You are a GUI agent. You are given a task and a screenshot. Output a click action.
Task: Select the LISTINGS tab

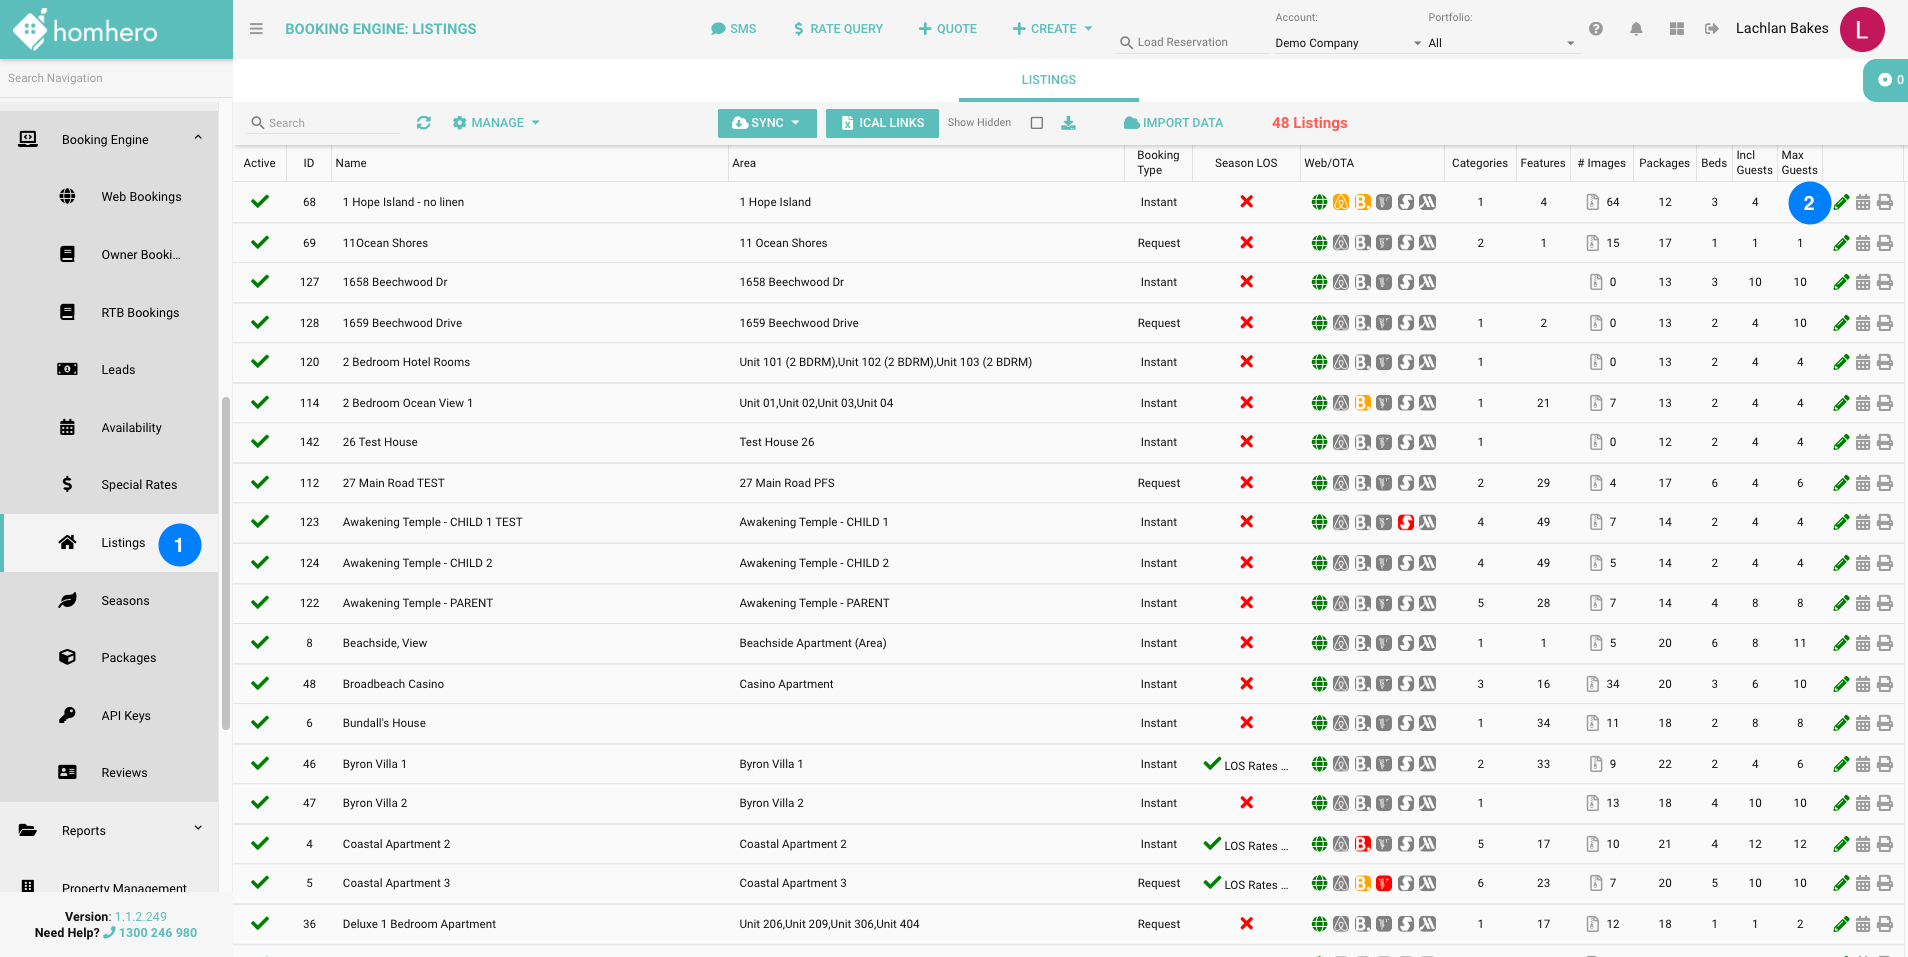click(1048, 80)
